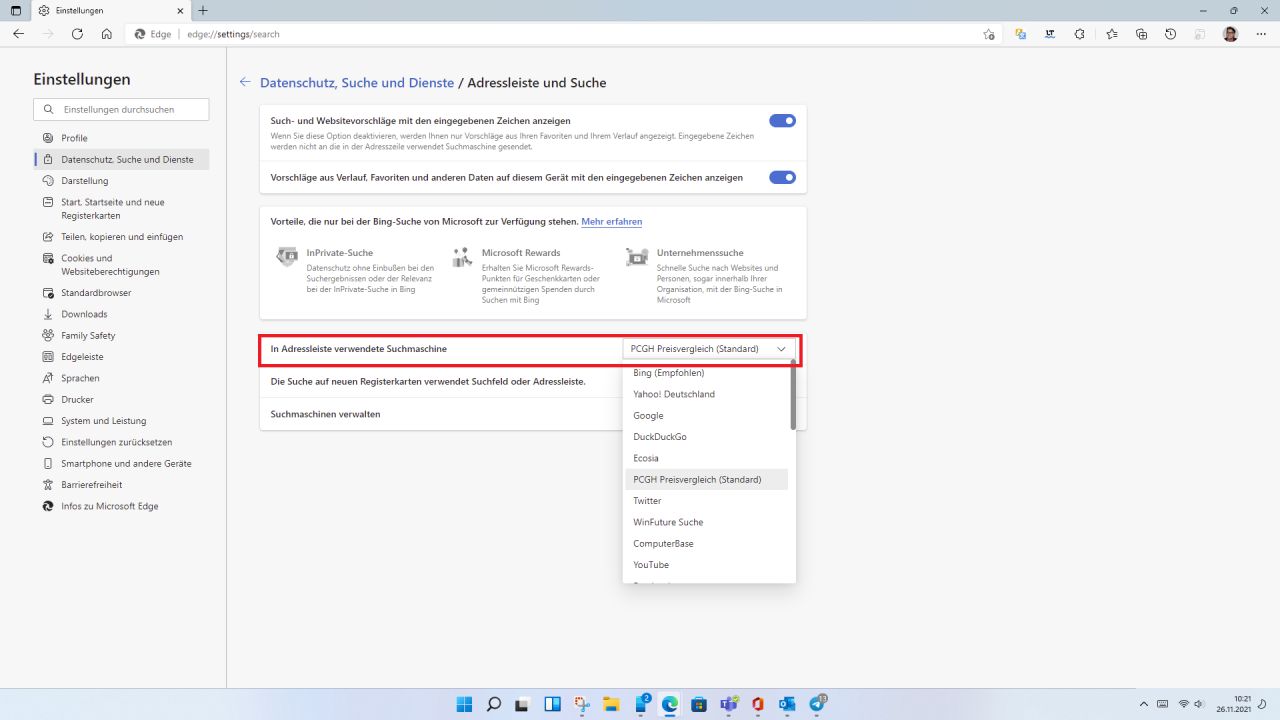Open Family Safety settings section
1280x720 pixels.
pyautogui.click(x=121, y=336)
